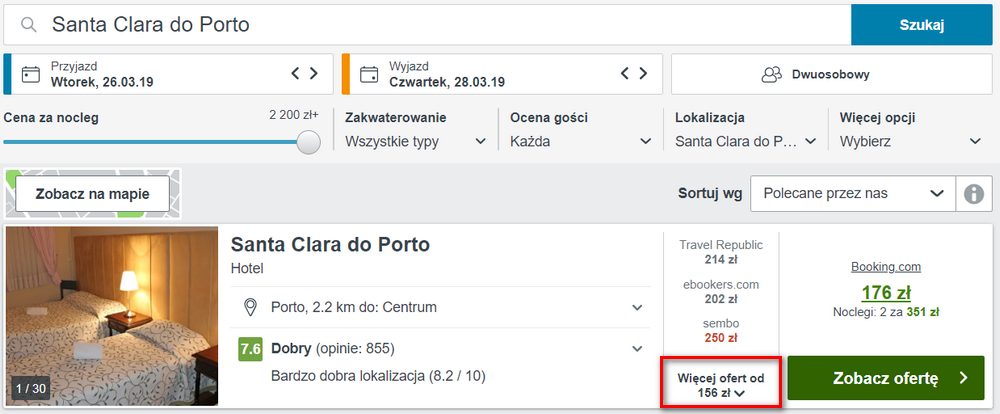Click the guests icon beside Dwuosobowy
Screen dimensions: 1000x414
coord(771,74)
